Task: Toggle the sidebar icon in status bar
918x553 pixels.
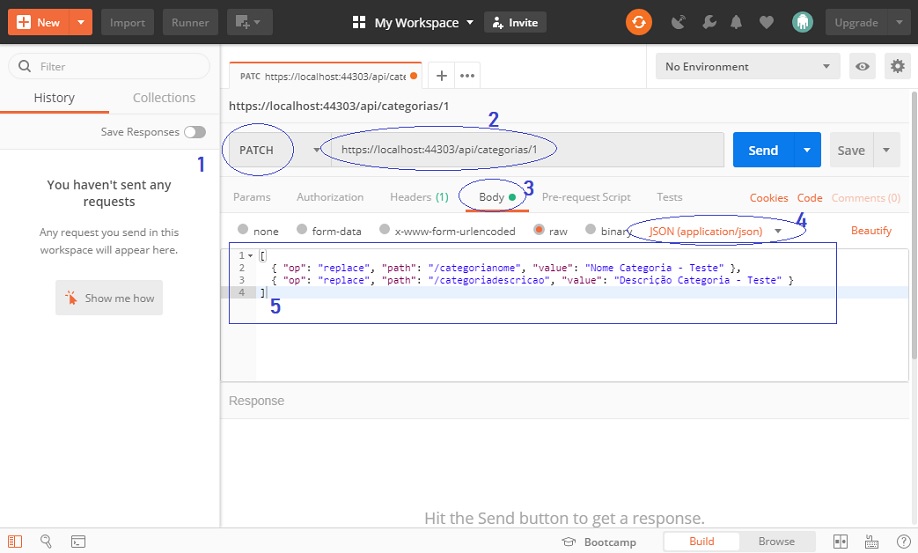Action: point(15,541)
